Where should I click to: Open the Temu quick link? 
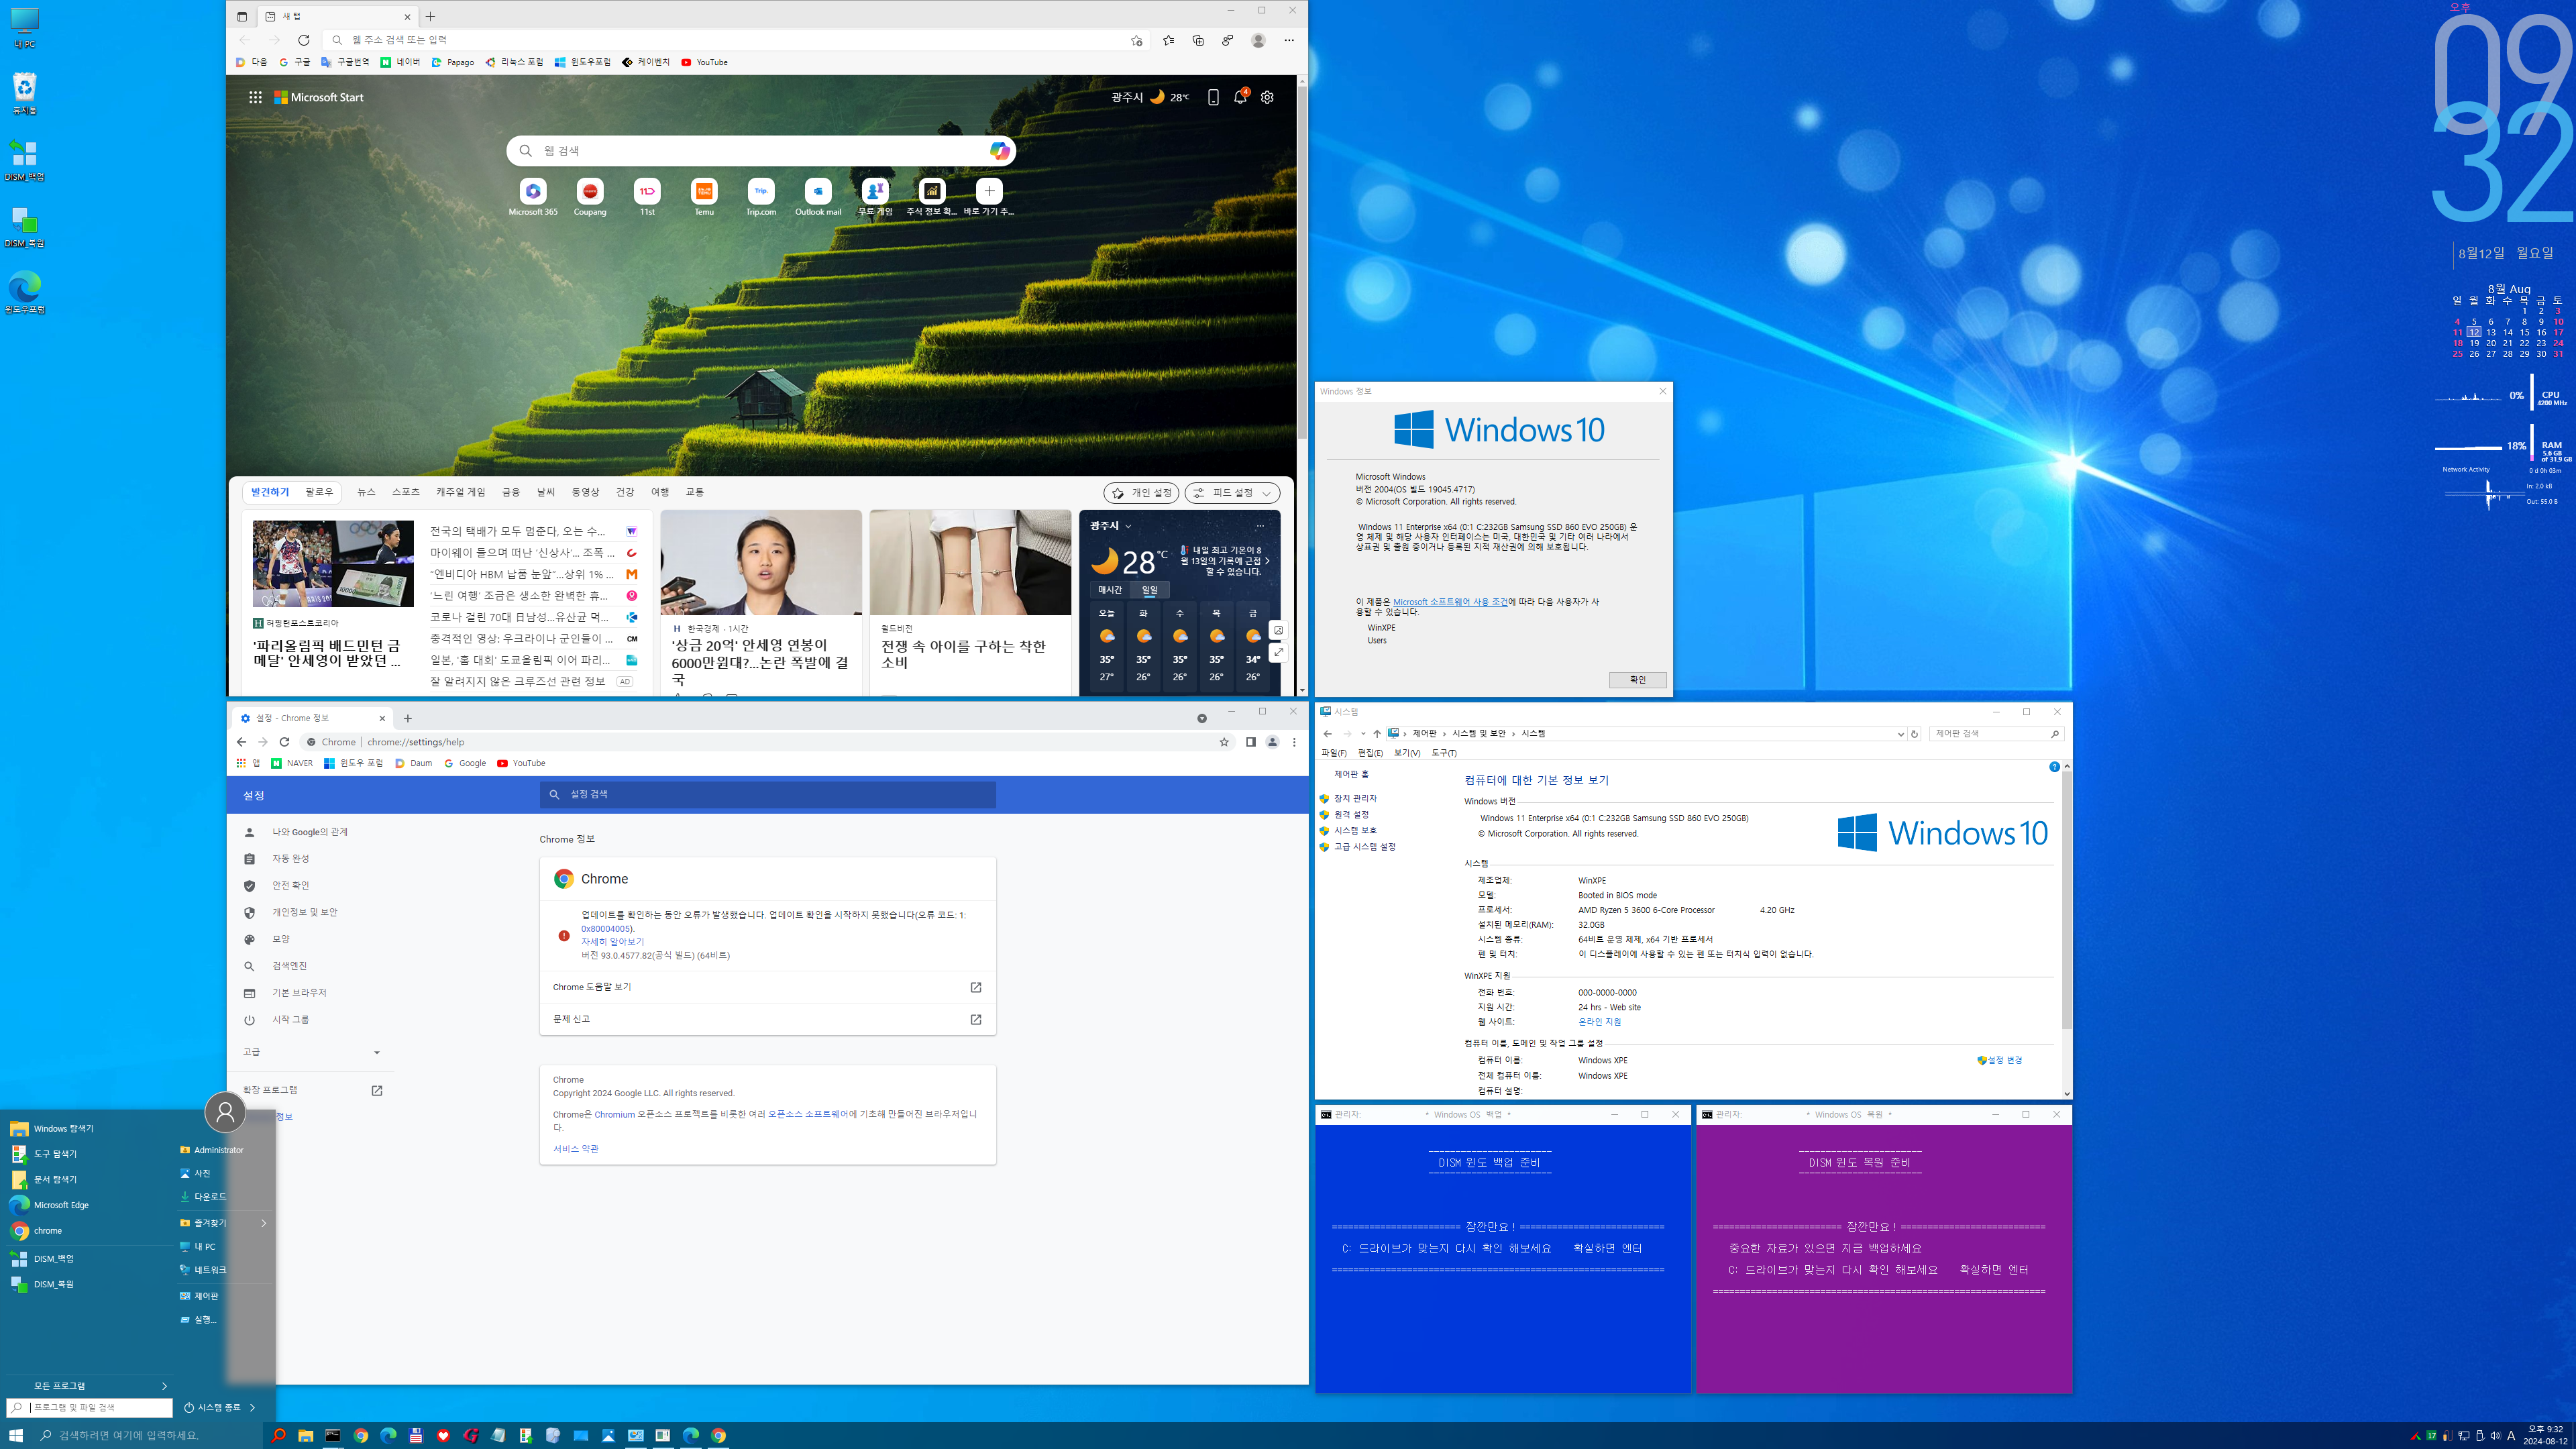704,197
